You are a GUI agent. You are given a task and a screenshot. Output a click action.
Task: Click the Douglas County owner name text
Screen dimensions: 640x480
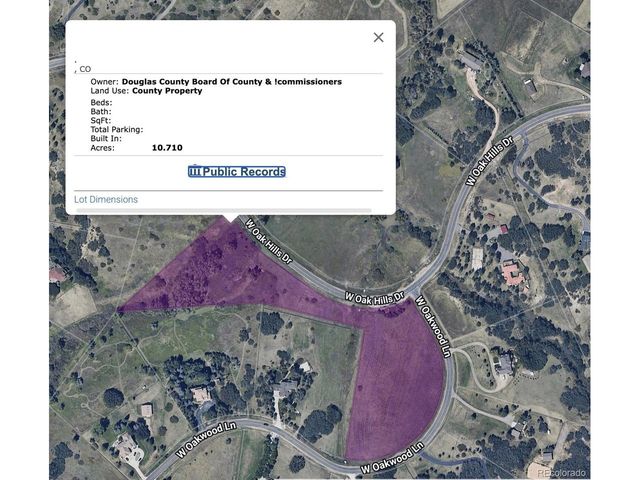tap(232, 82)
